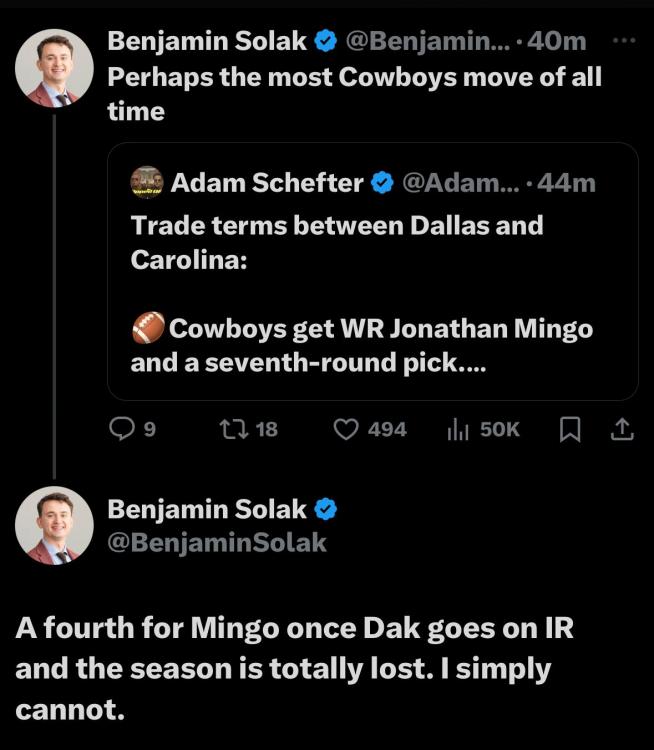This screenshot has height=750, width=654.
Task: Share the tweet via upload arrow icon
Action: coord(621,429)
